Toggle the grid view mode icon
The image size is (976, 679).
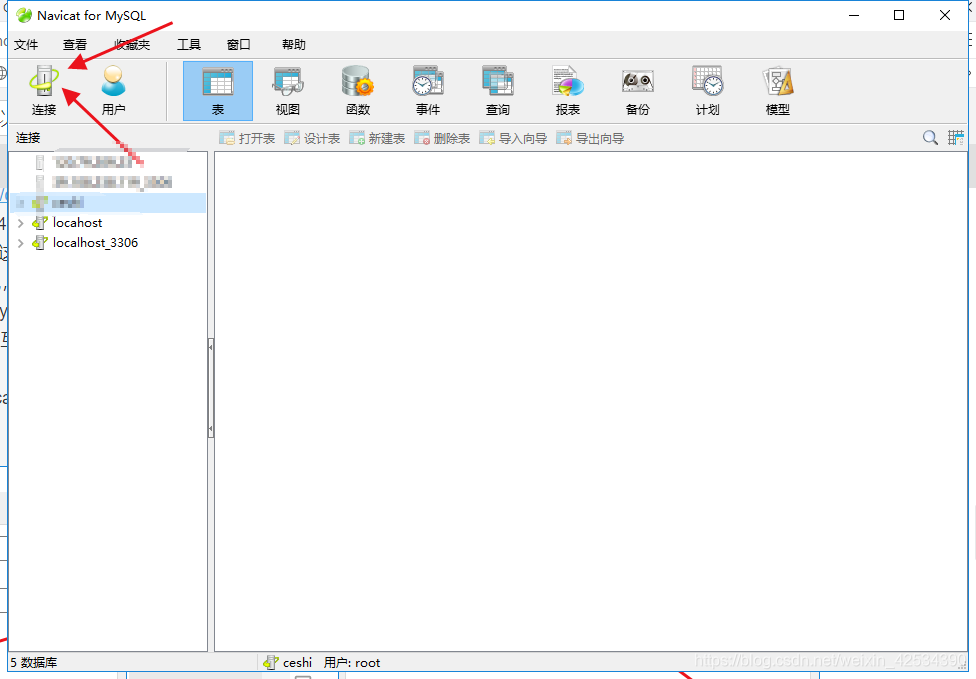(x=955, y=138)
